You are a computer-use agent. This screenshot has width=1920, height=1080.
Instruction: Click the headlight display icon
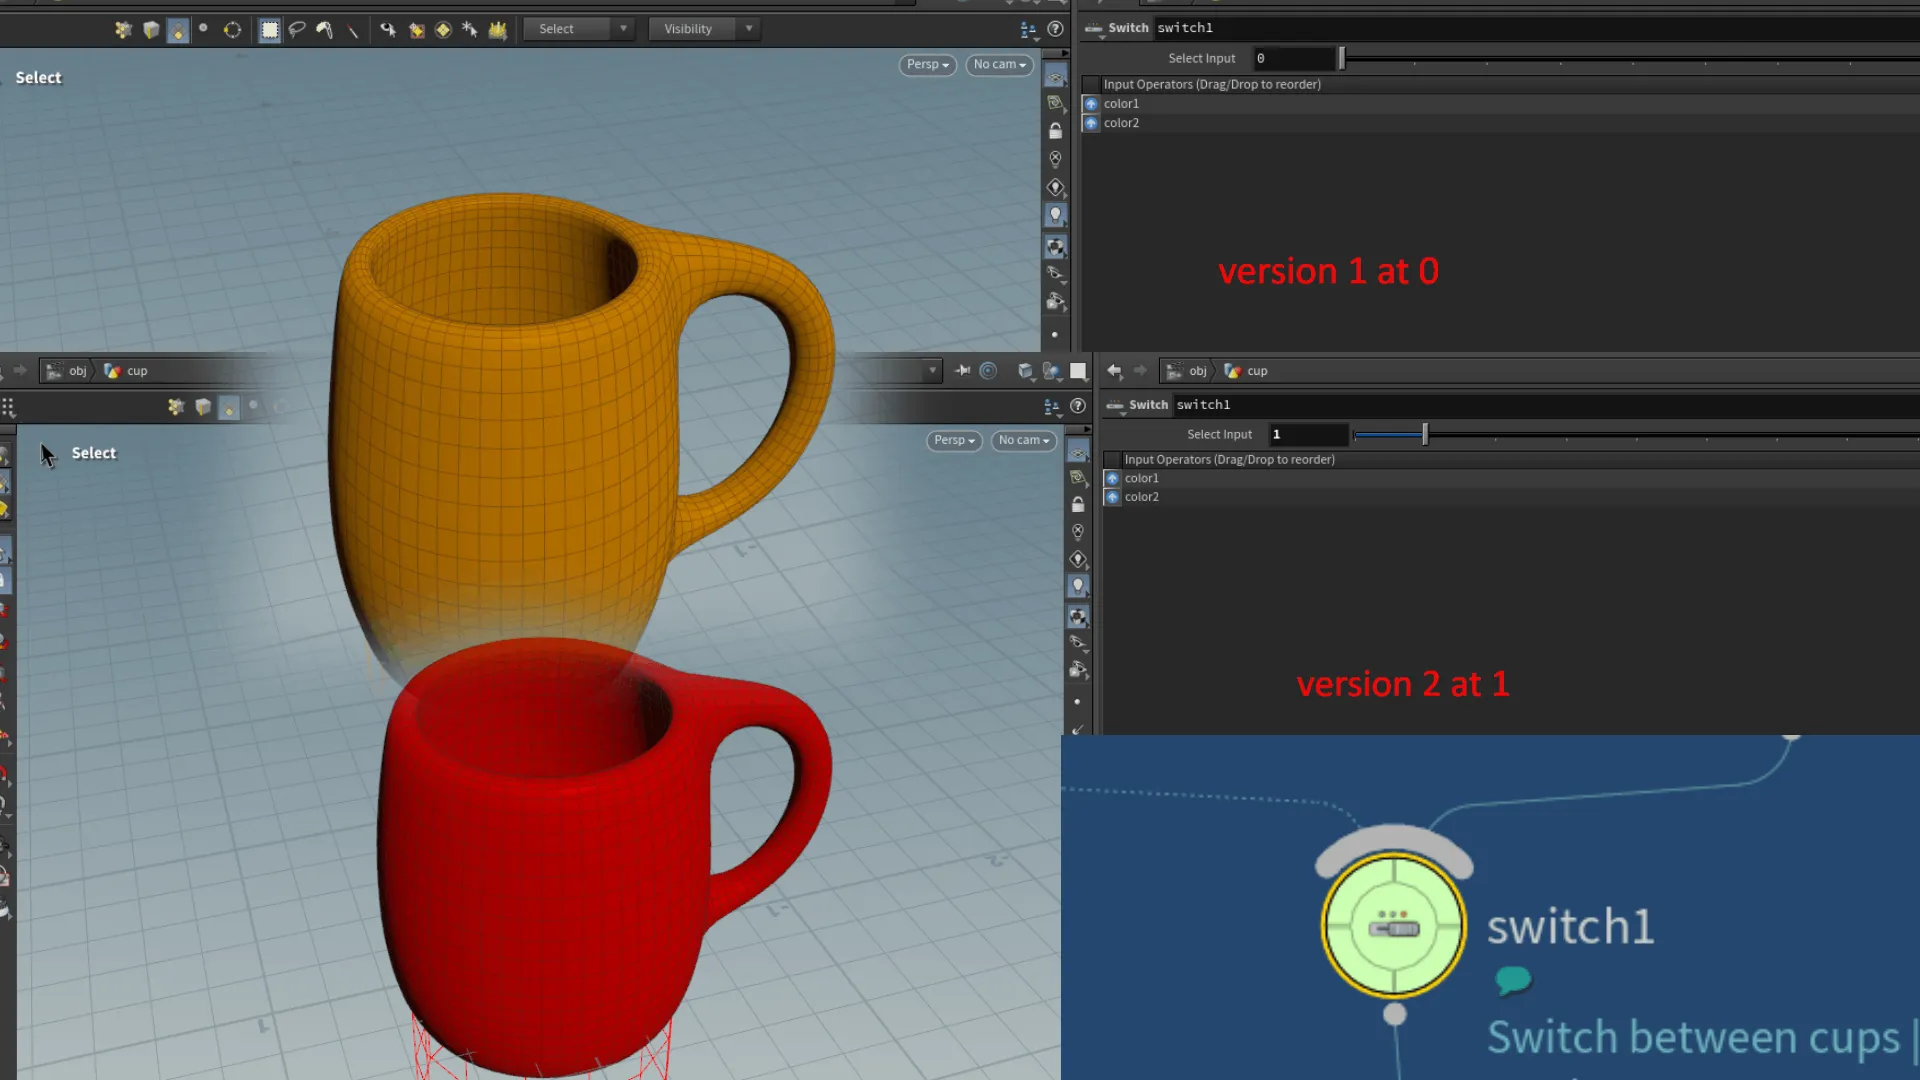(x=1056, y=213)
